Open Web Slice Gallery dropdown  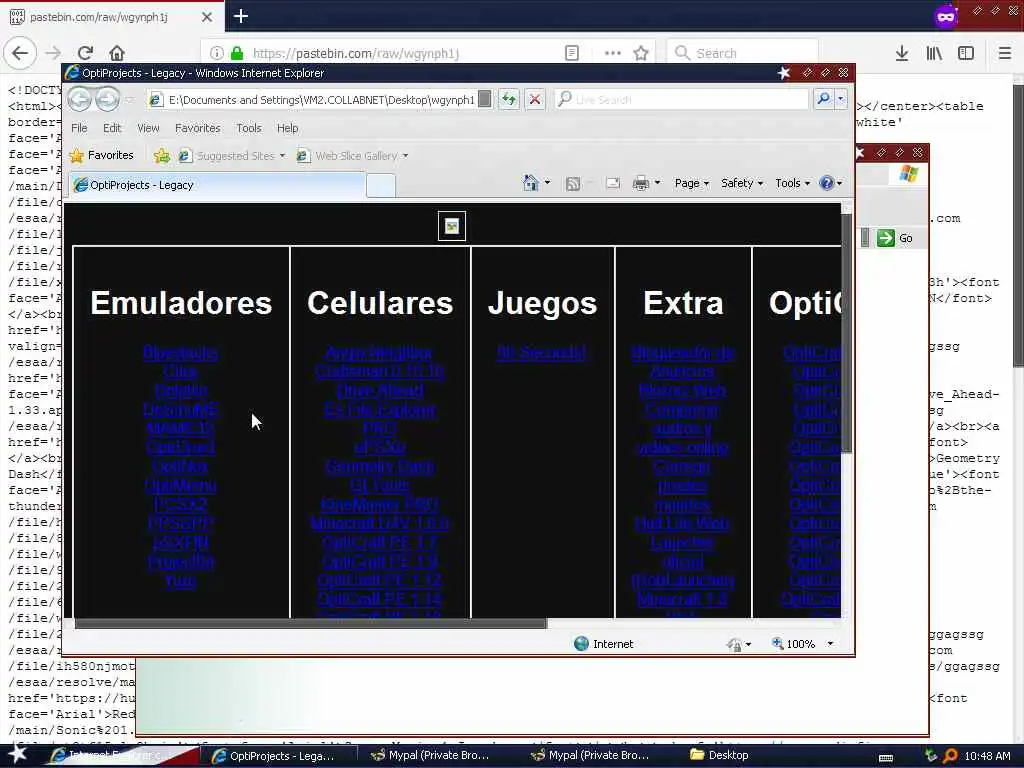(352, 155)
